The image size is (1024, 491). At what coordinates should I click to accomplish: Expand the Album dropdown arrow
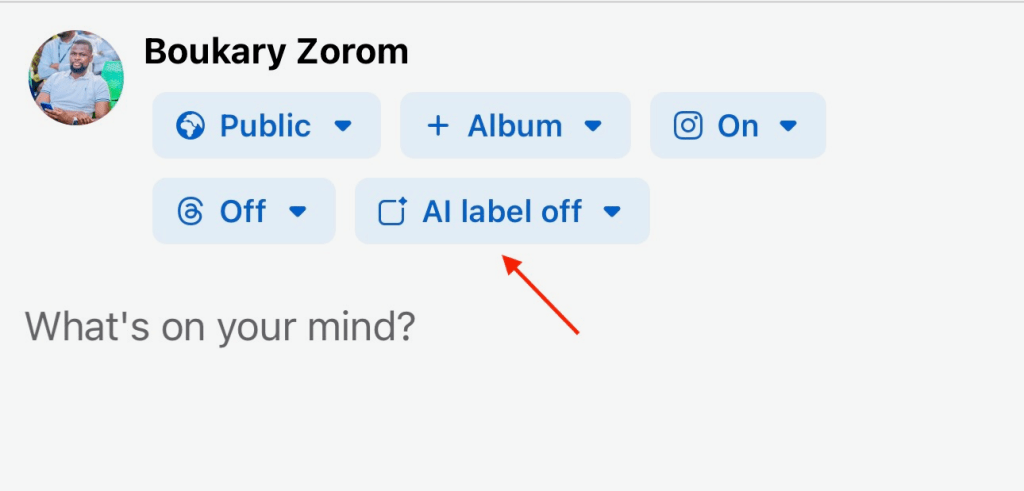593,126
